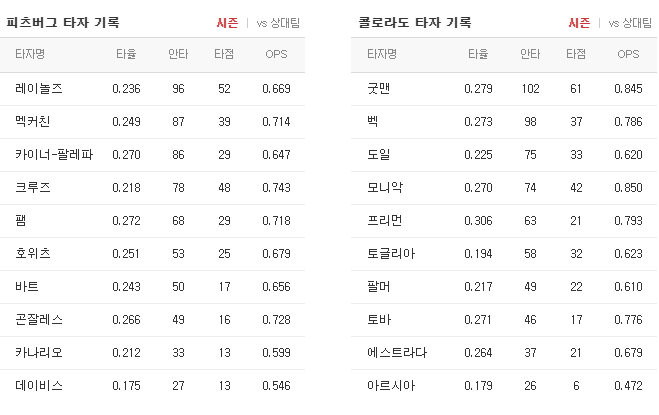Image resolution: width=659 pixels, height=415 pixels.
Task: Click 타율 column header in 피츠버그 table
Action: point(126,54)
